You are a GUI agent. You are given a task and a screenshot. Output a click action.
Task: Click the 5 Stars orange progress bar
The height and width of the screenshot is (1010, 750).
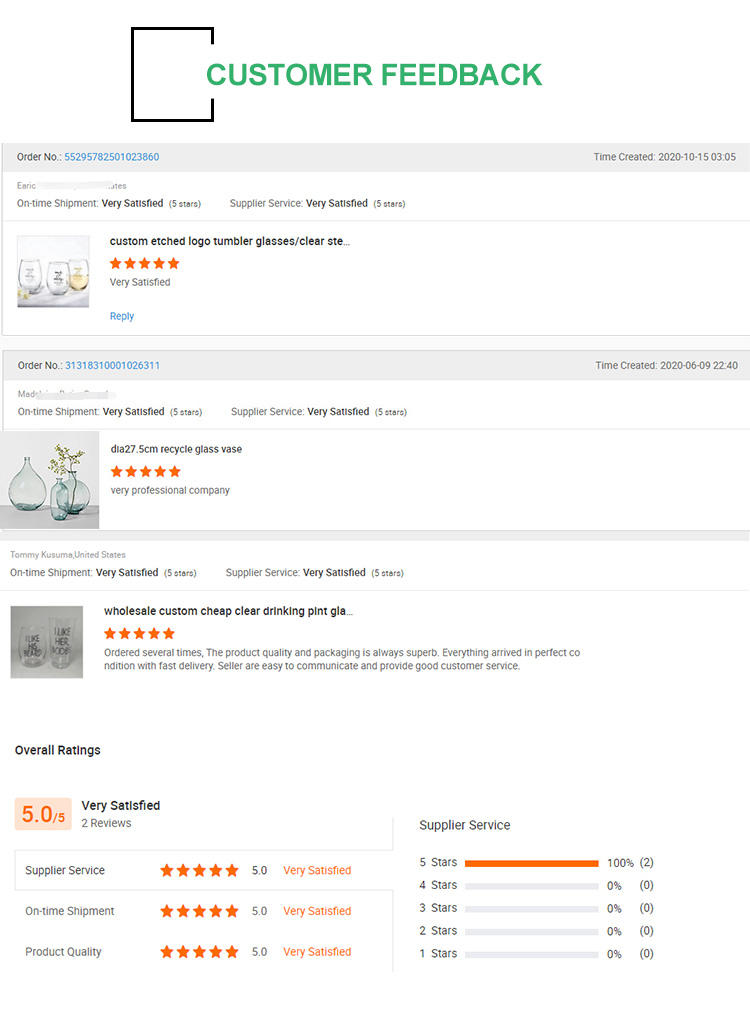(531, 863)
